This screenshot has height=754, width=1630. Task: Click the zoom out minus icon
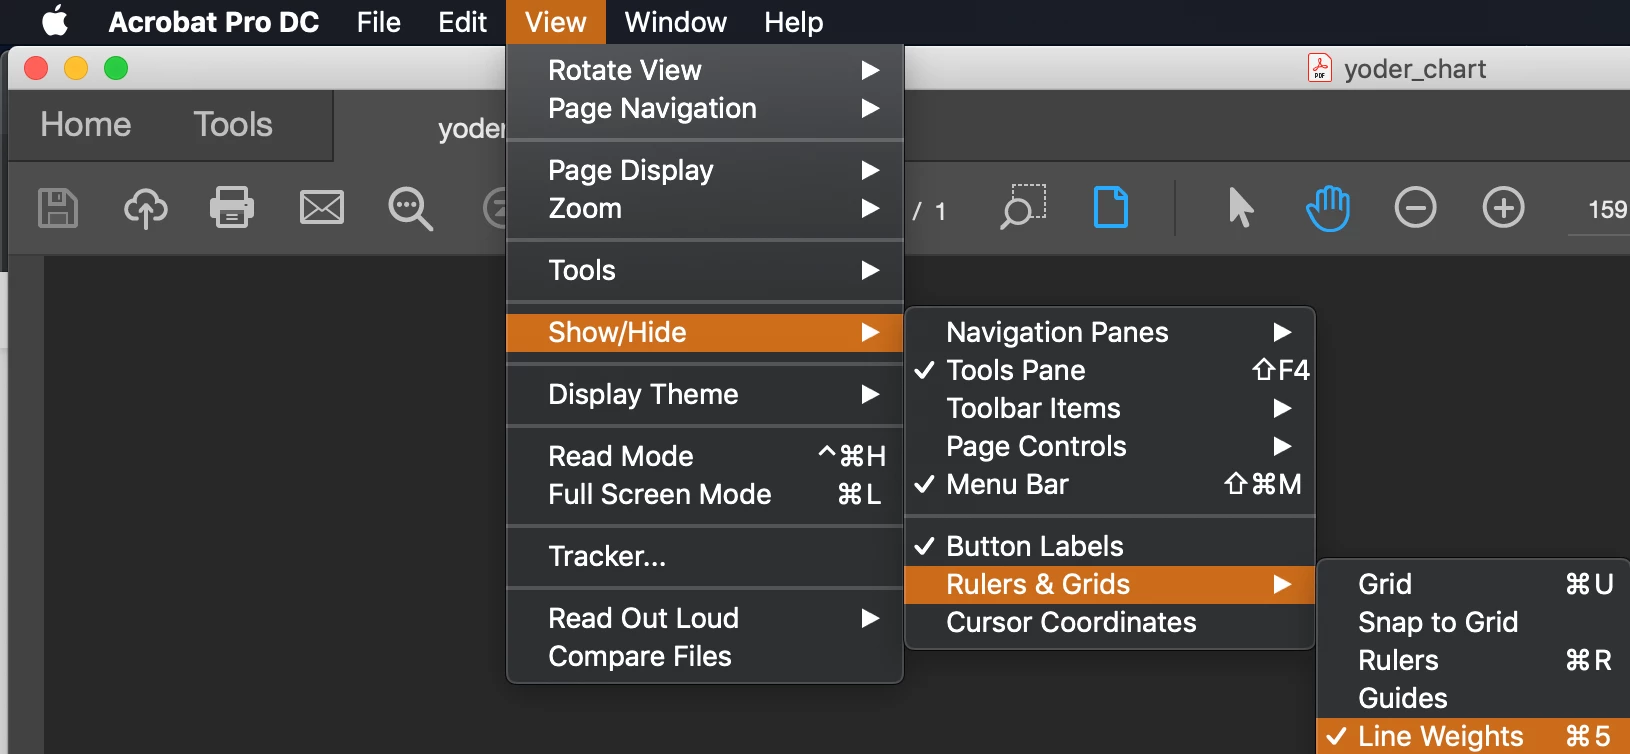(1416, 208)
